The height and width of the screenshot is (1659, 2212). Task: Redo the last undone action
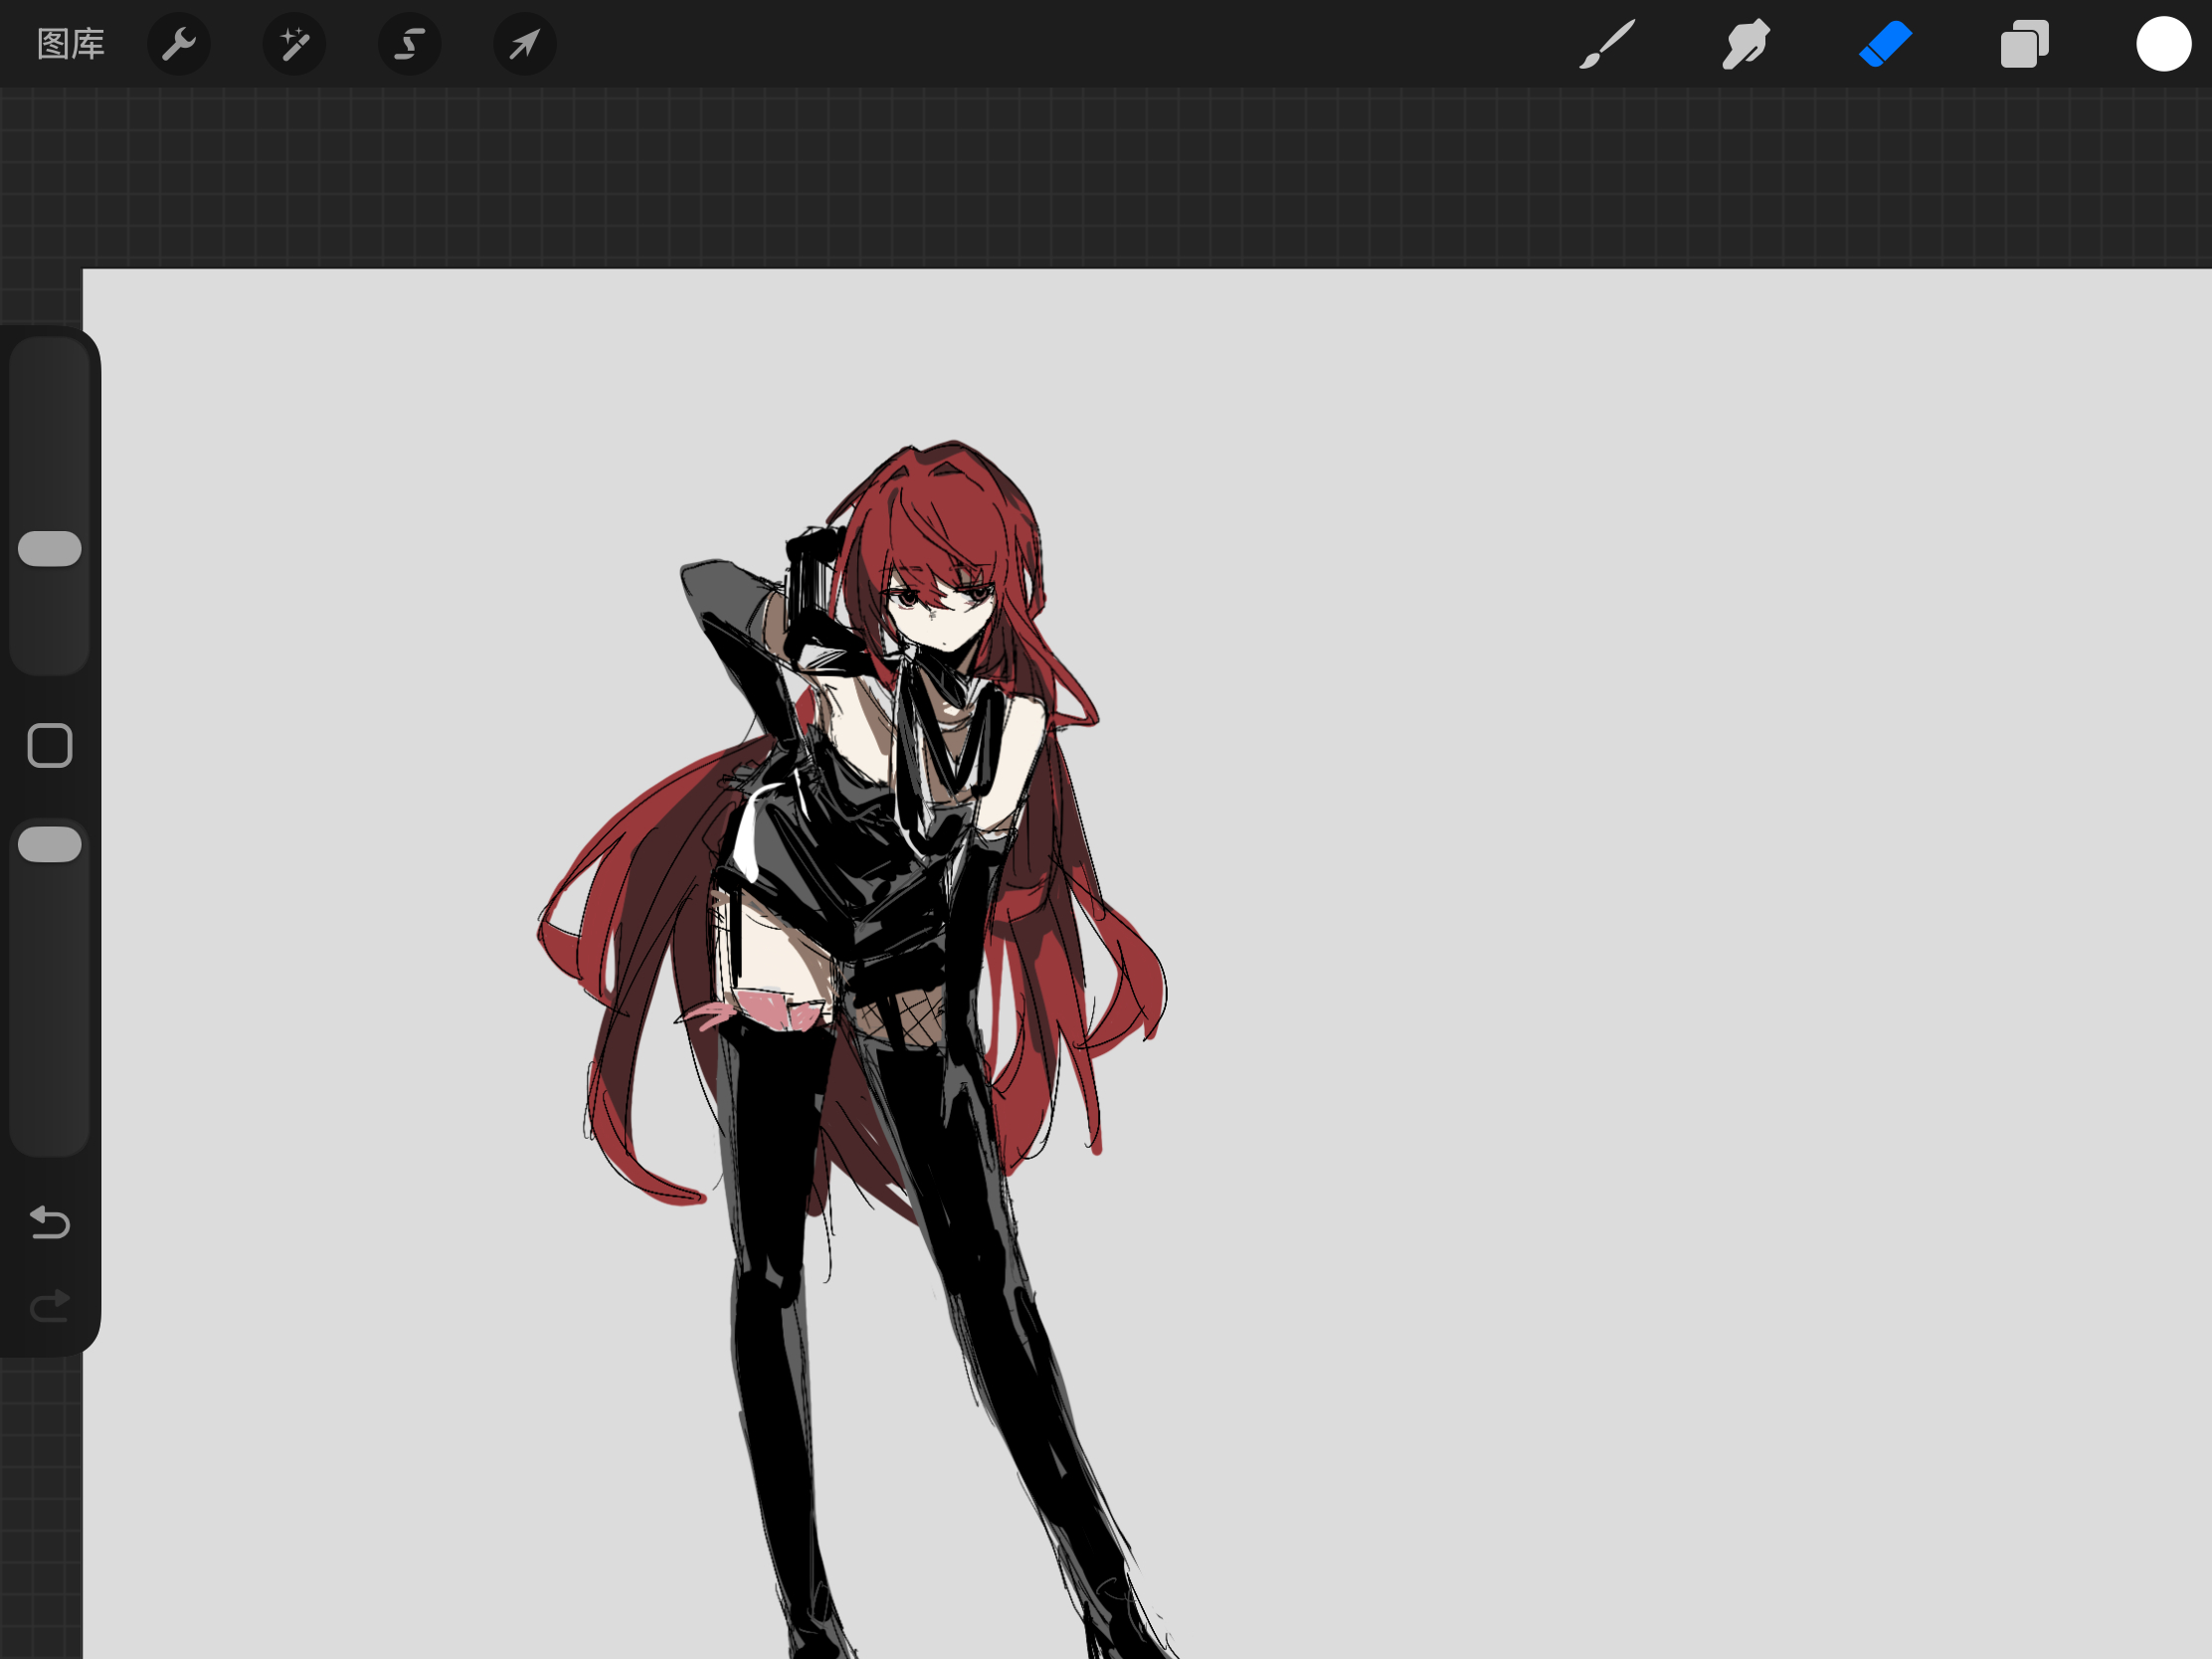point(50,1305)
